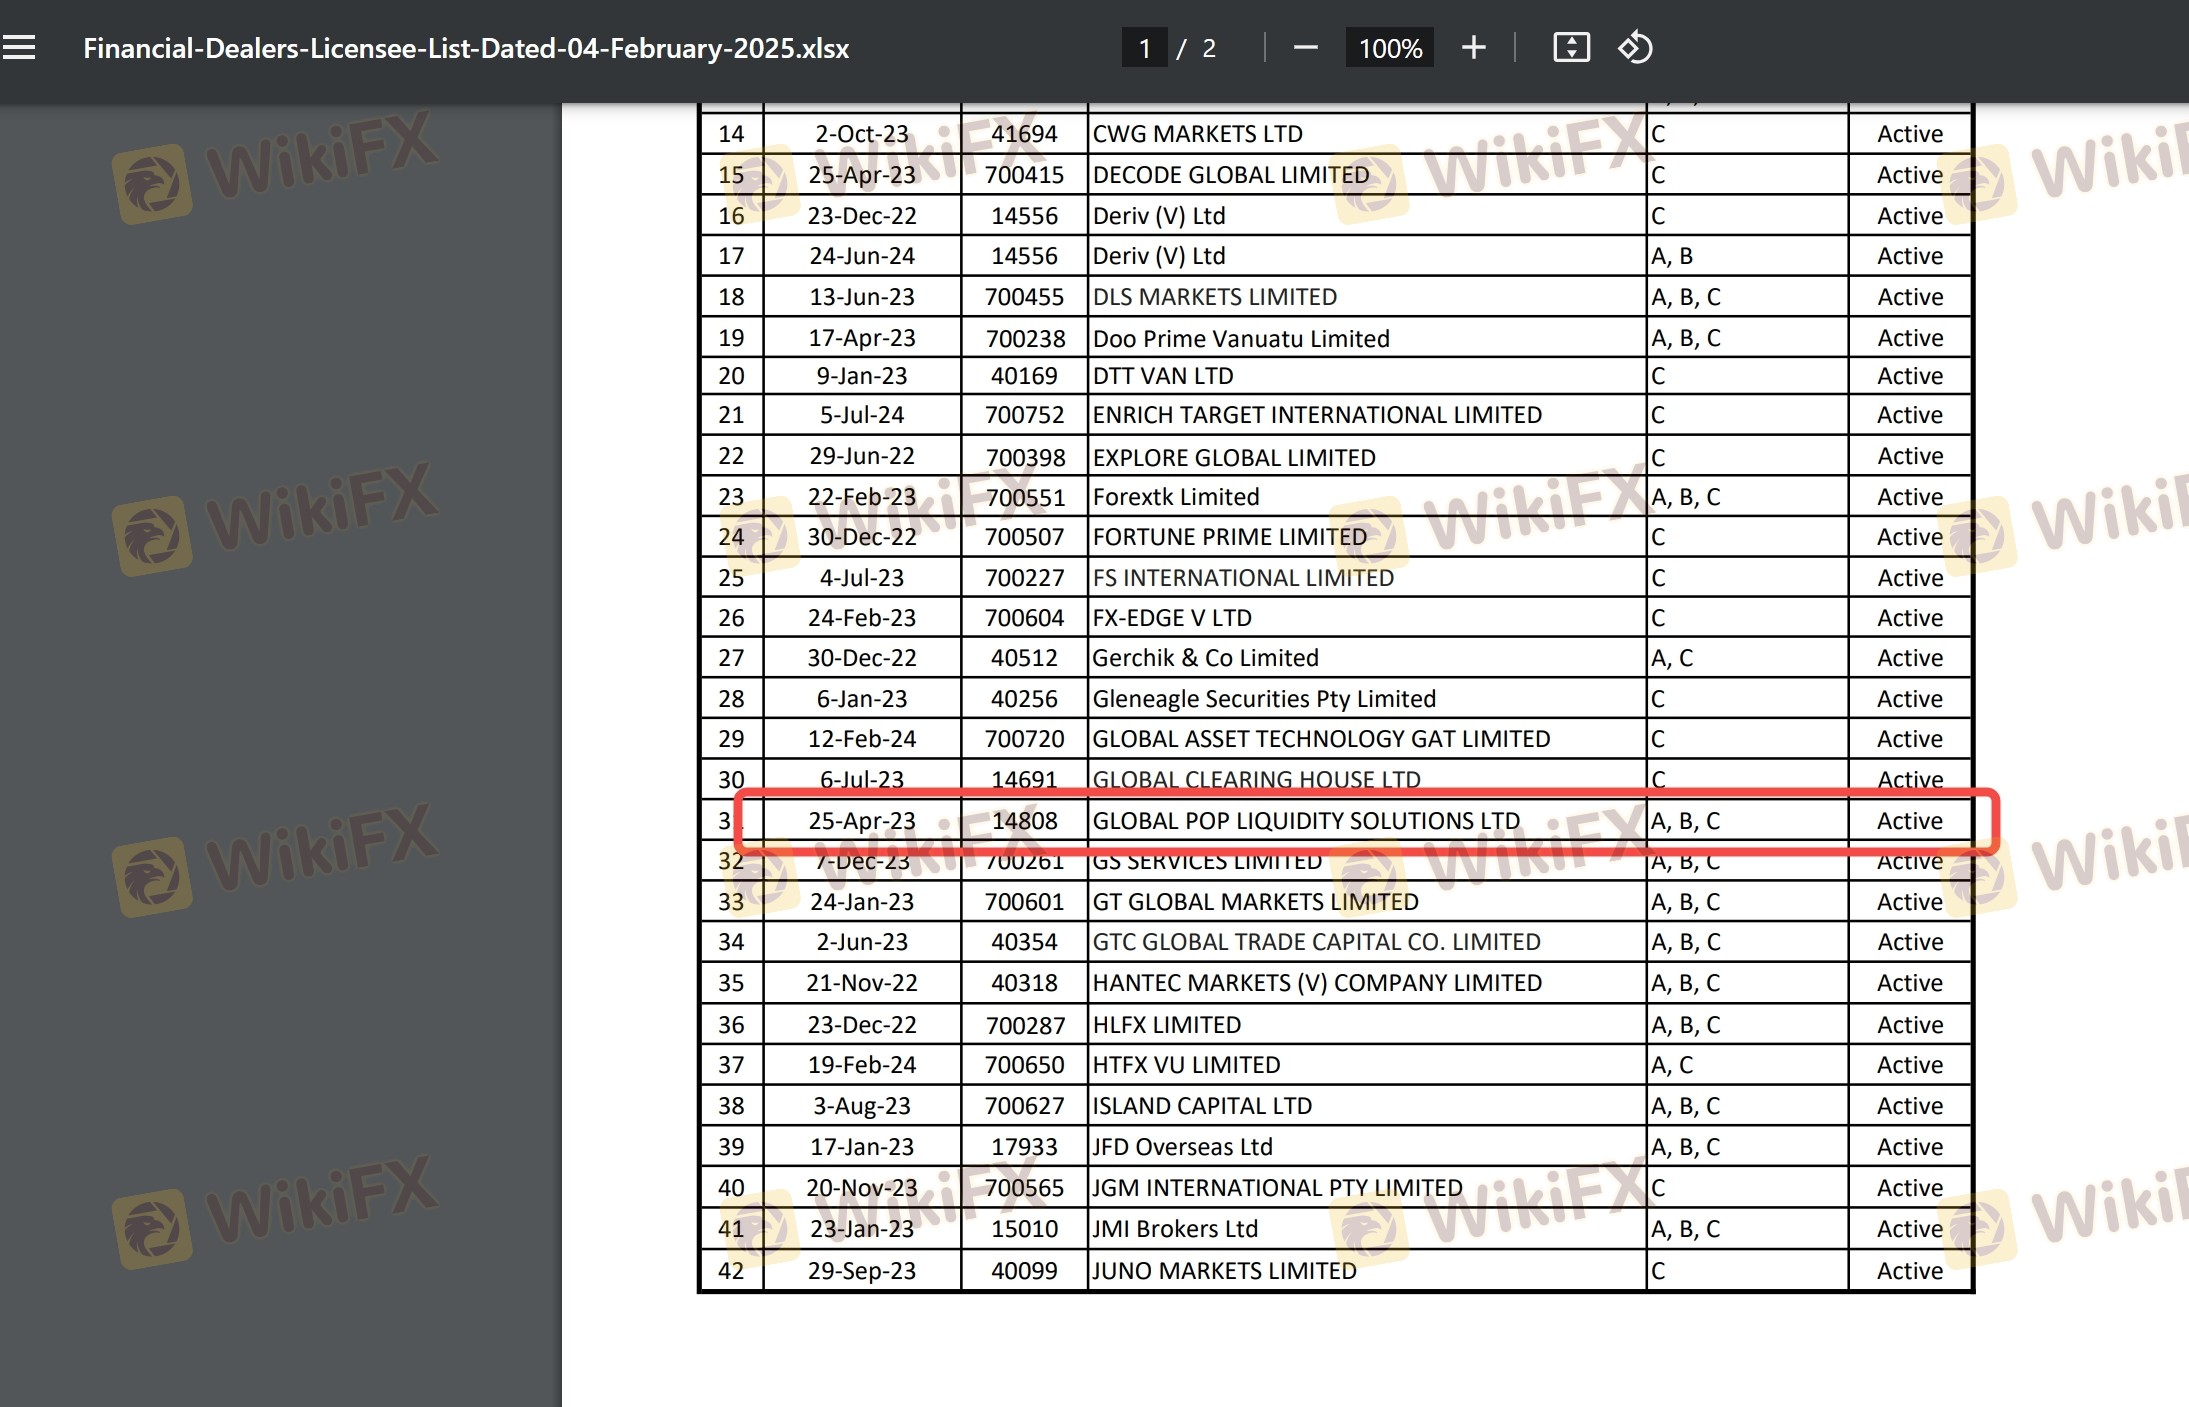Click the current page number field
Screen dimensions: 2189x1407
[x=1144, y=48]
